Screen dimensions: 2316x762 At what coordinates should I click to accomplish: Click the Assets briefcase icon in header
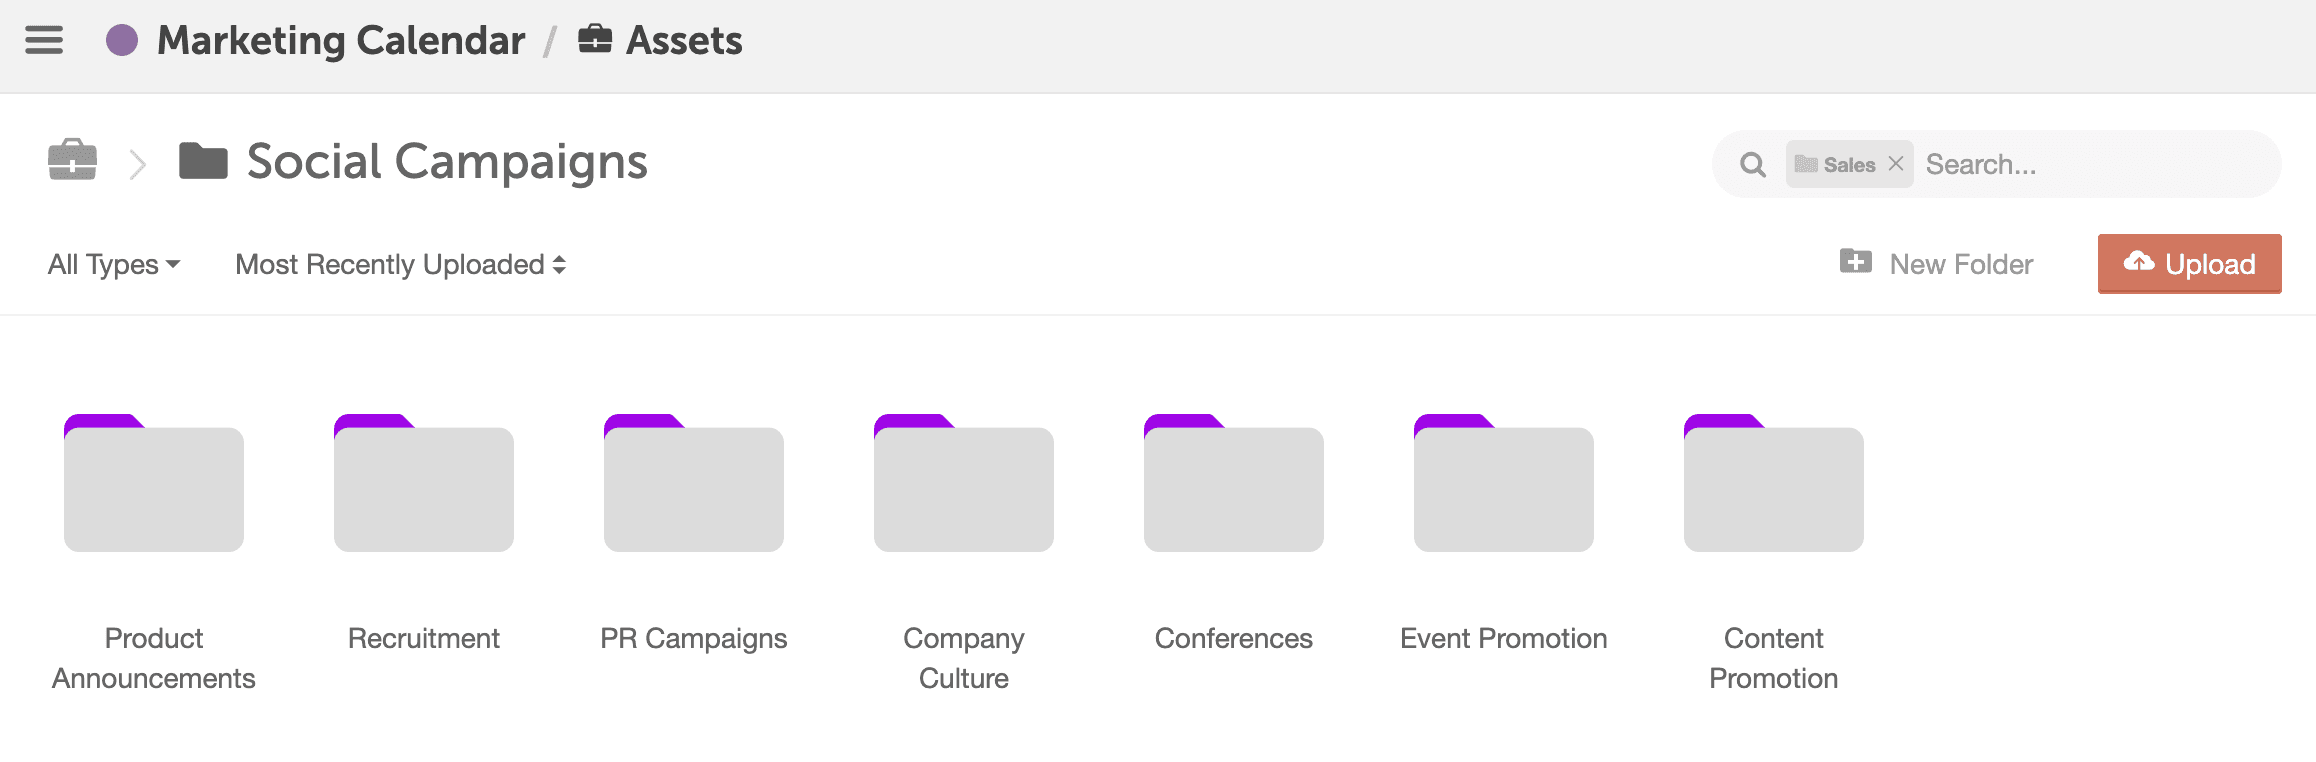coord(595,39)
